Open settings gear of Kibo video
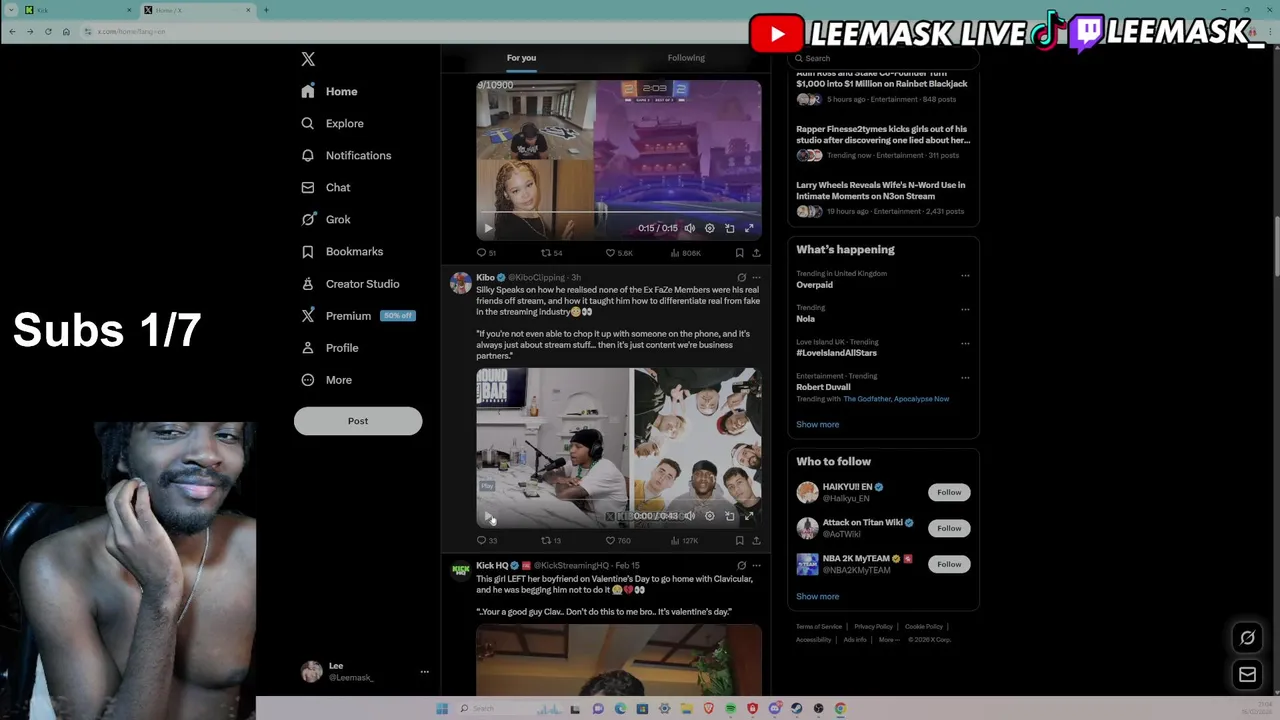 pyautogui.click(x=709, y=516)
